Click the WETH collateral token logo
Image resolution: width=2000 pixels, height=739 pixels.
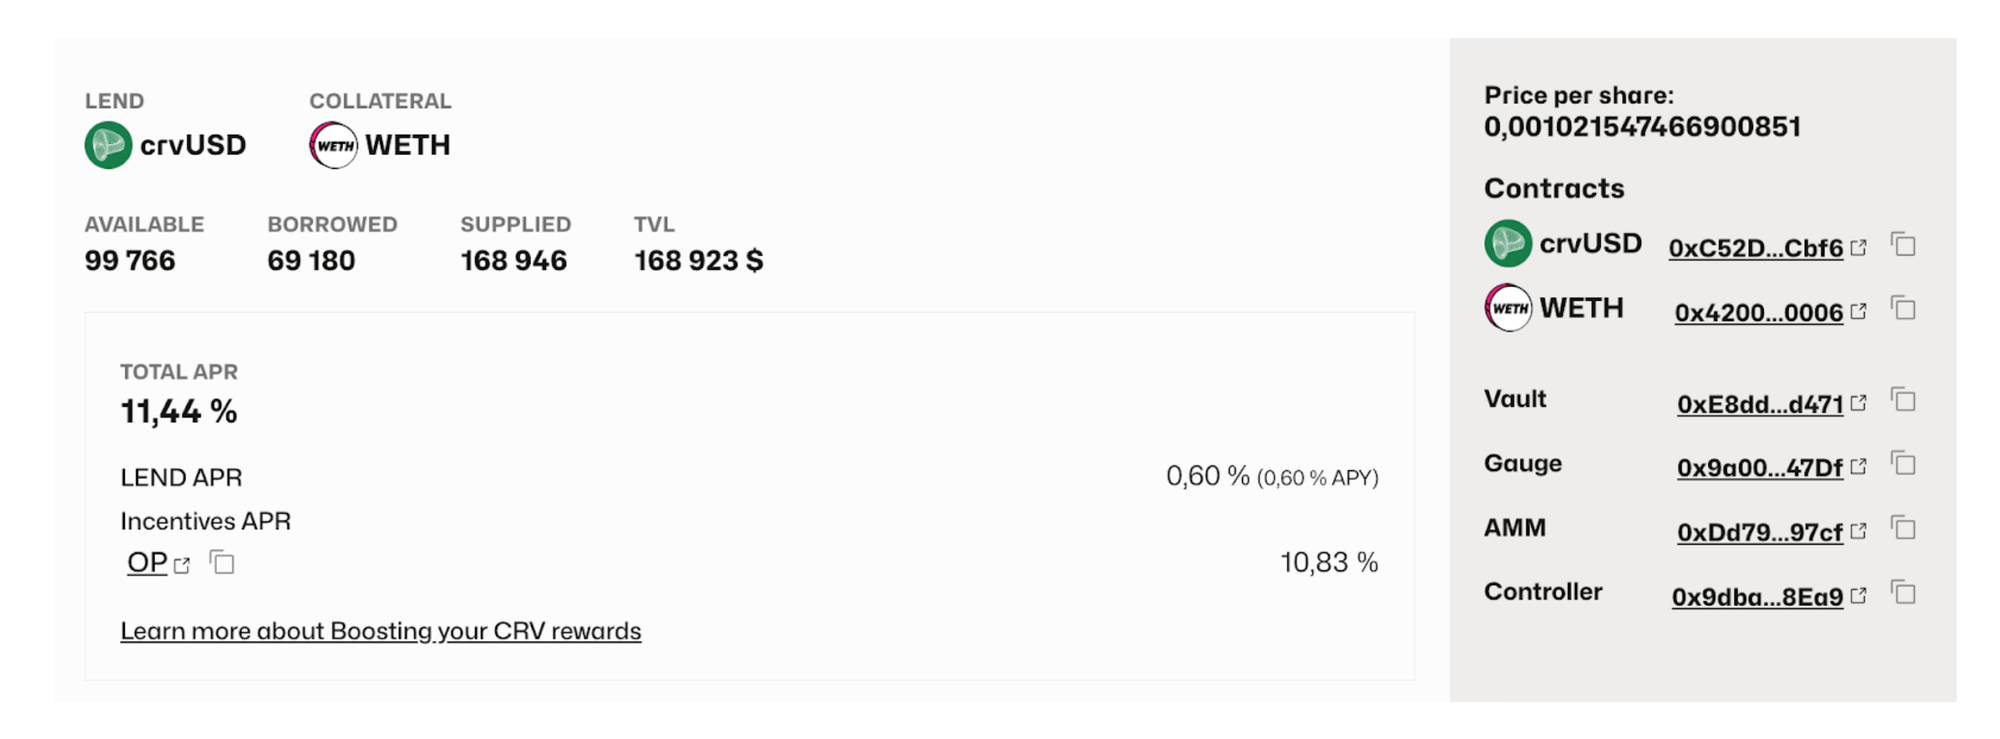(333, 145)
